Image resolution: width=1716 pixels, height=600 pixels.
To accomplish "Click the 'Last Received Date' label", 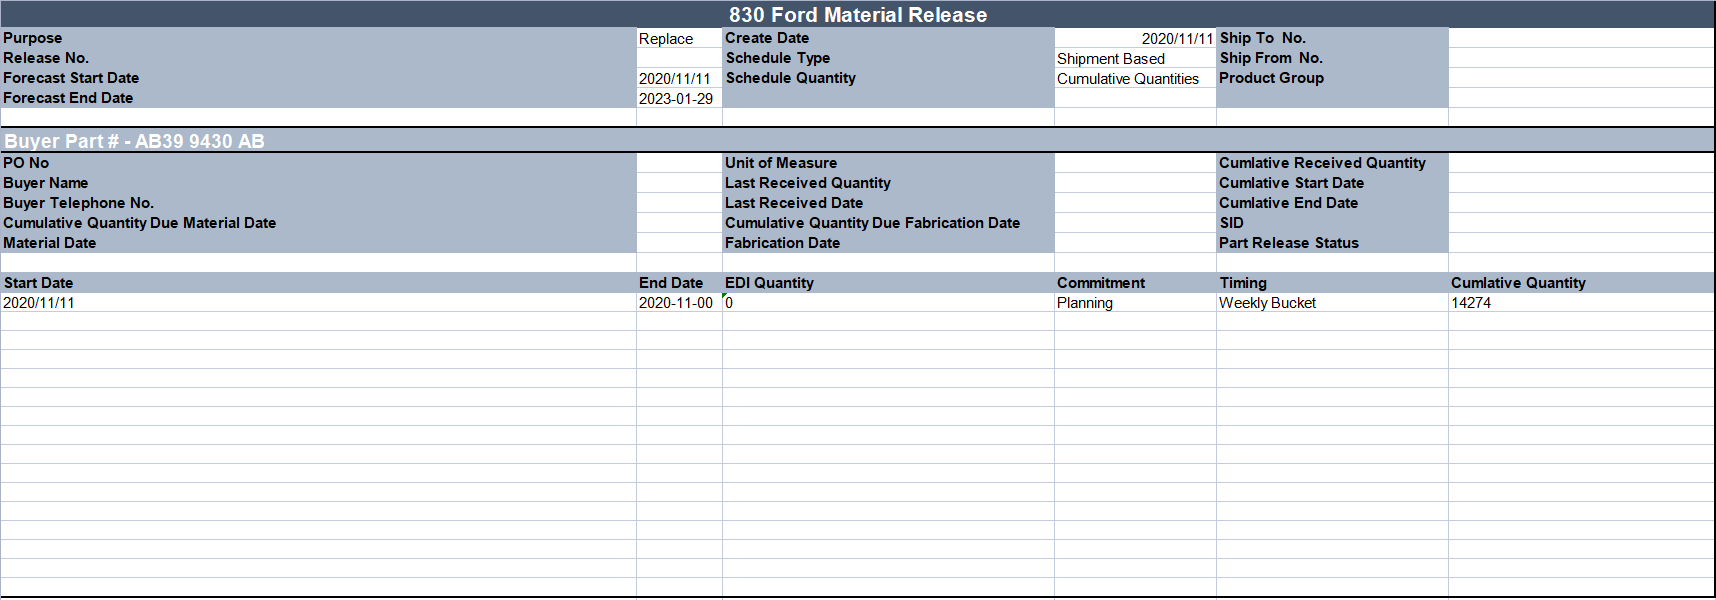I will pyautogui.click(x=888, y=203).
